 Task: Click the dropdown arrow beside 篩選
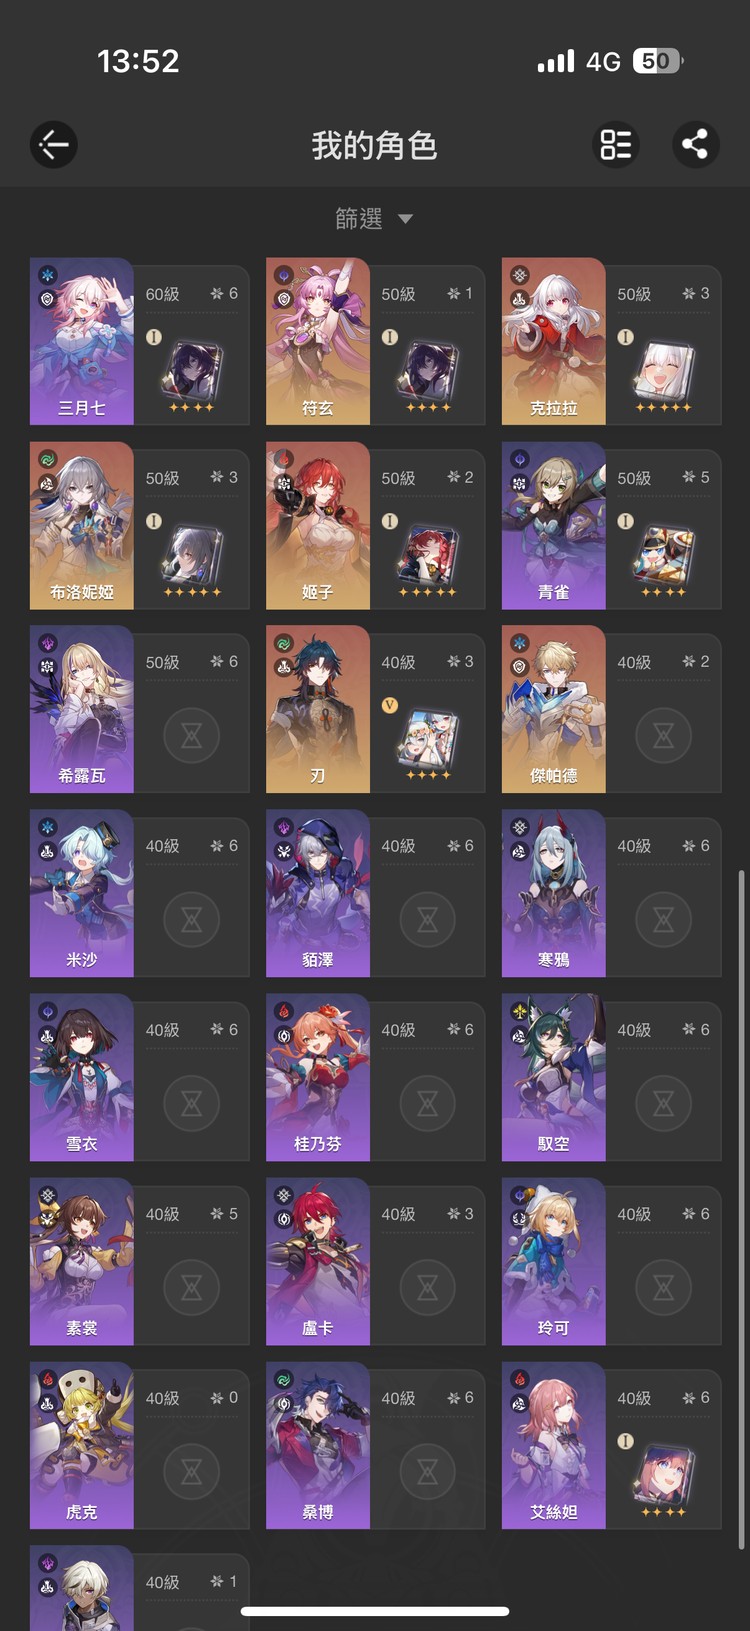[405, 219]
